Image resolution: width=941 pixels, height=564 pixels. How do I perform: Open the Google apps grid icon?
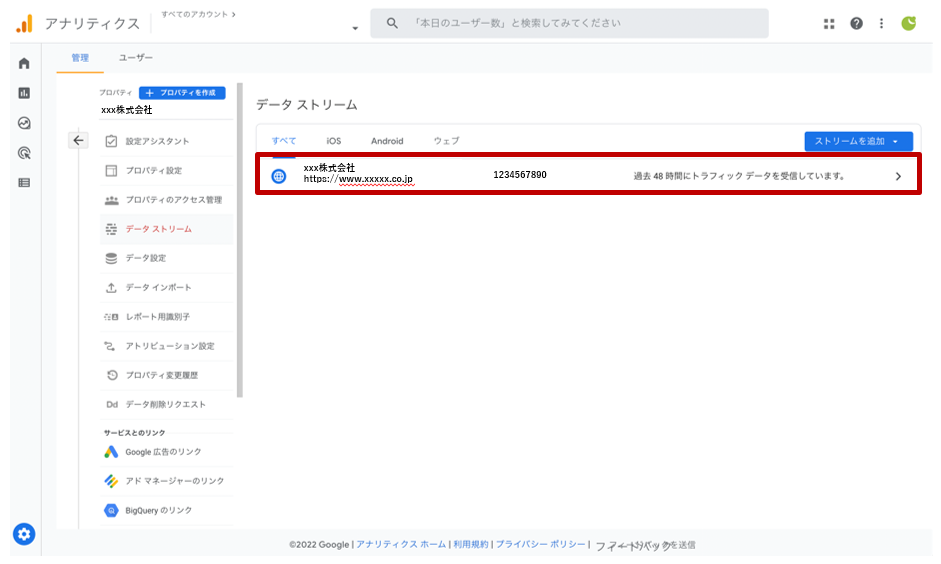(829, 24)
